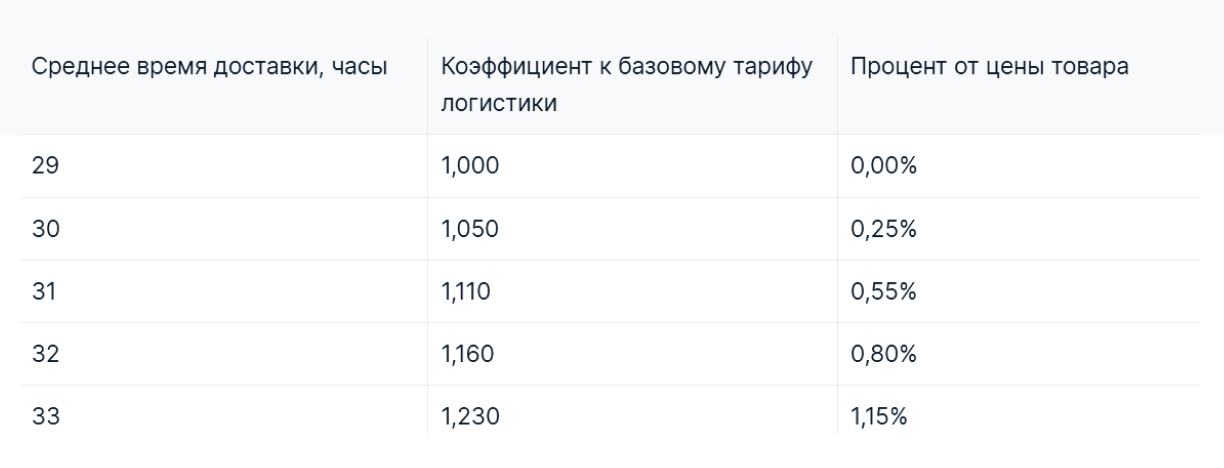Click the percentage value 0,80%

point(884,355)
